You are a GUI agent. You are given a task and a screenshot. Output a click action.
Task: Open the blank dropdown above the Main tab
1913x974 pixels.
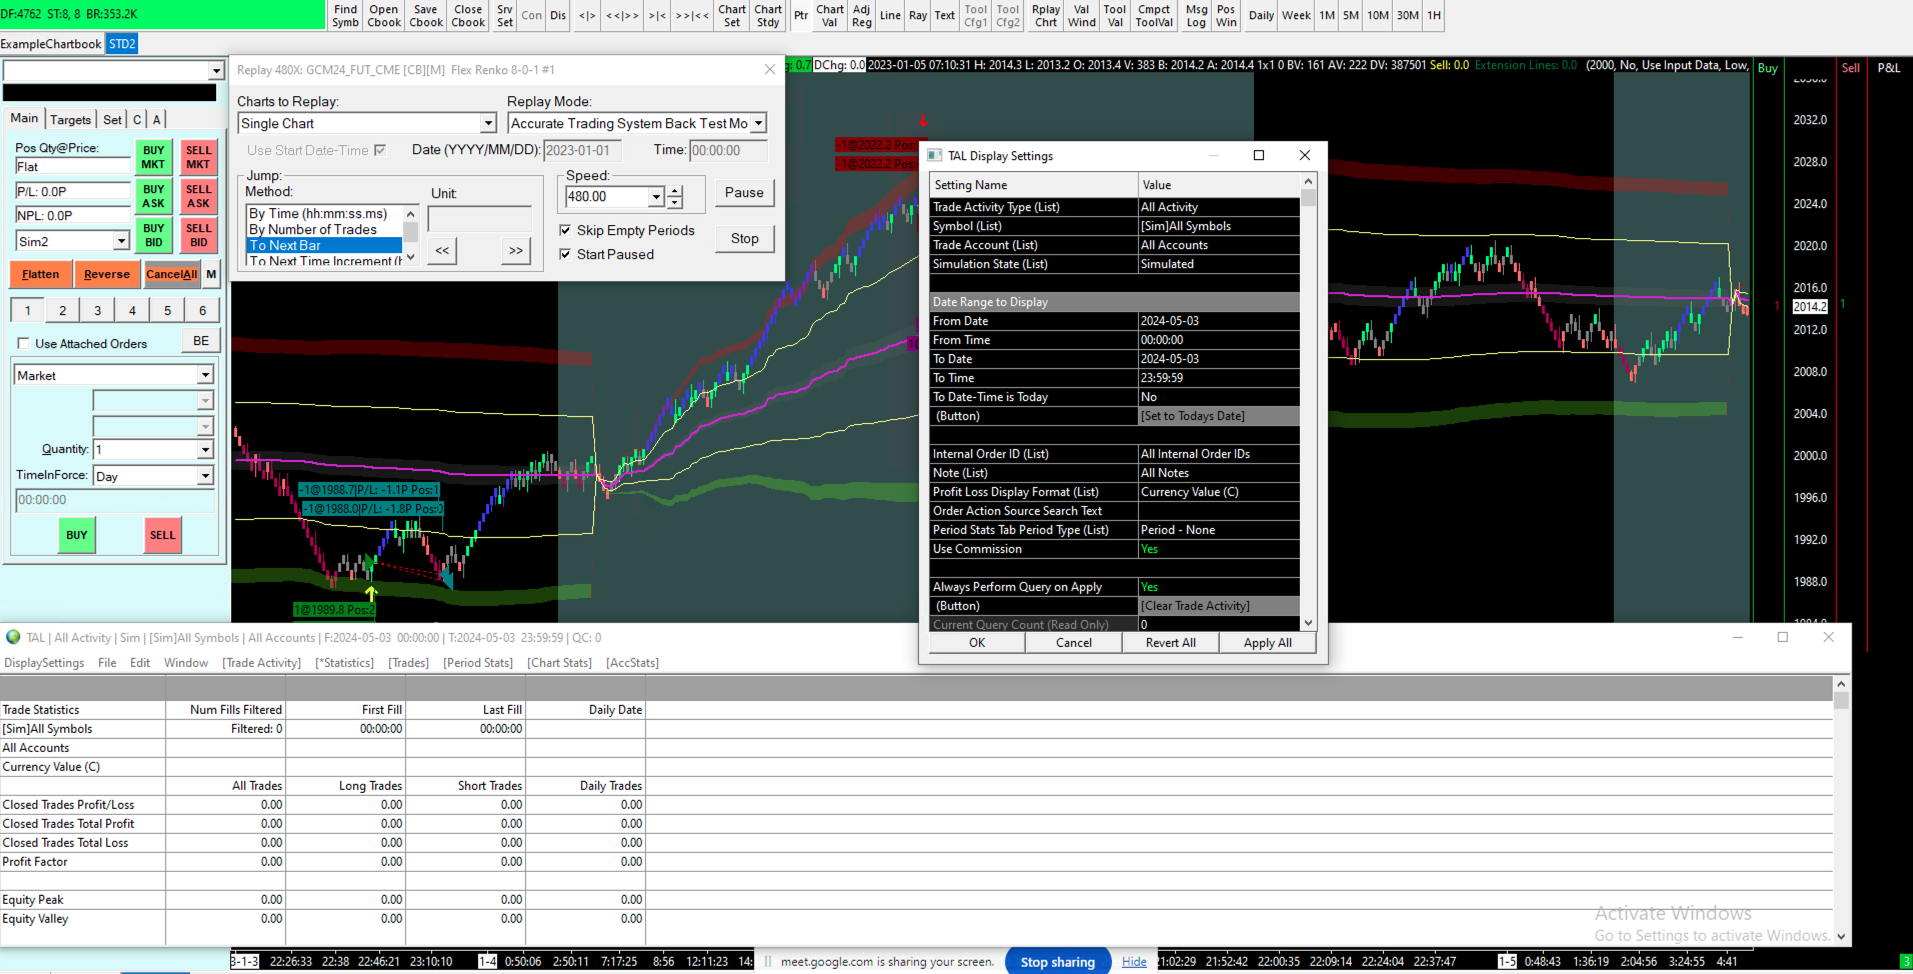pyautogui.click(x=216, y=70)
